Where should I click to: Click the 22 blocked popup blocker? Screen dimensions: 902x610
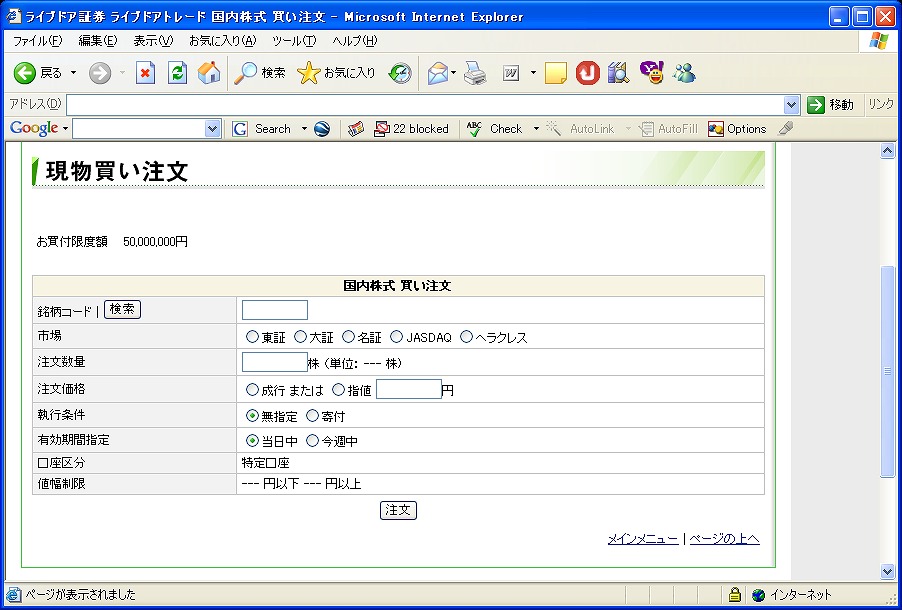pyautogui.click(x=411, y=129)
